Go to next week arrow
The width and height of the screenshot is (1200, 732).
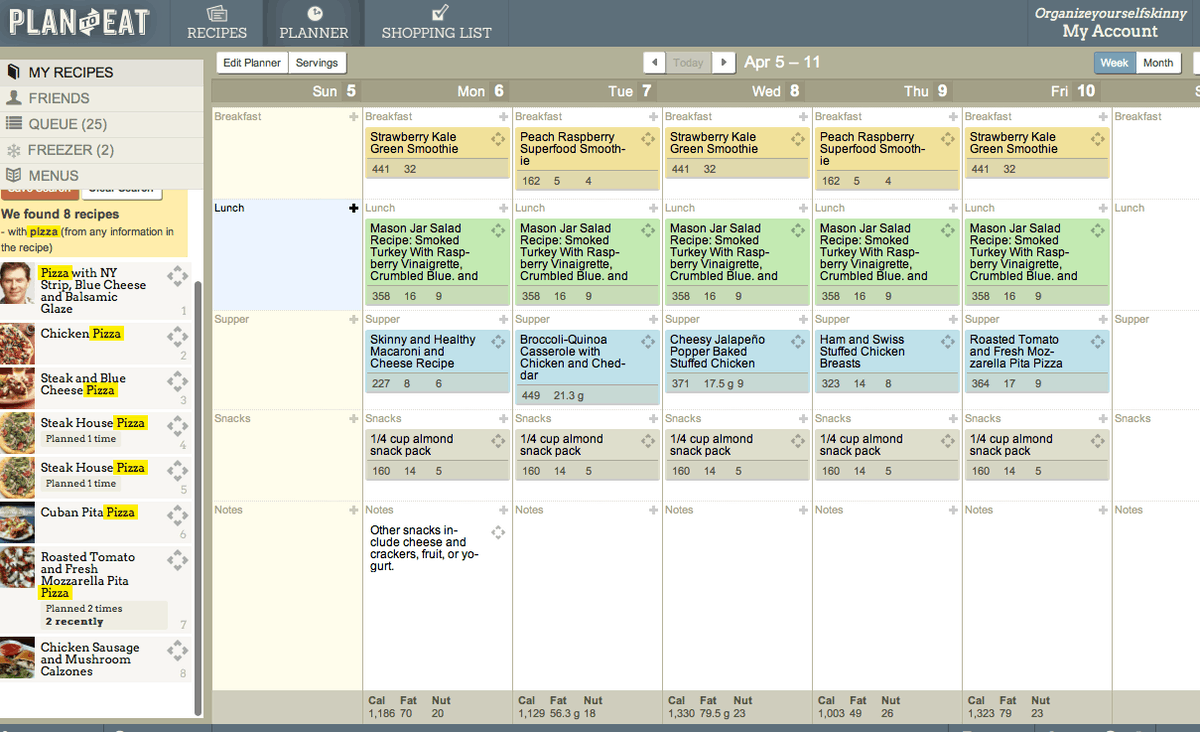724,62
